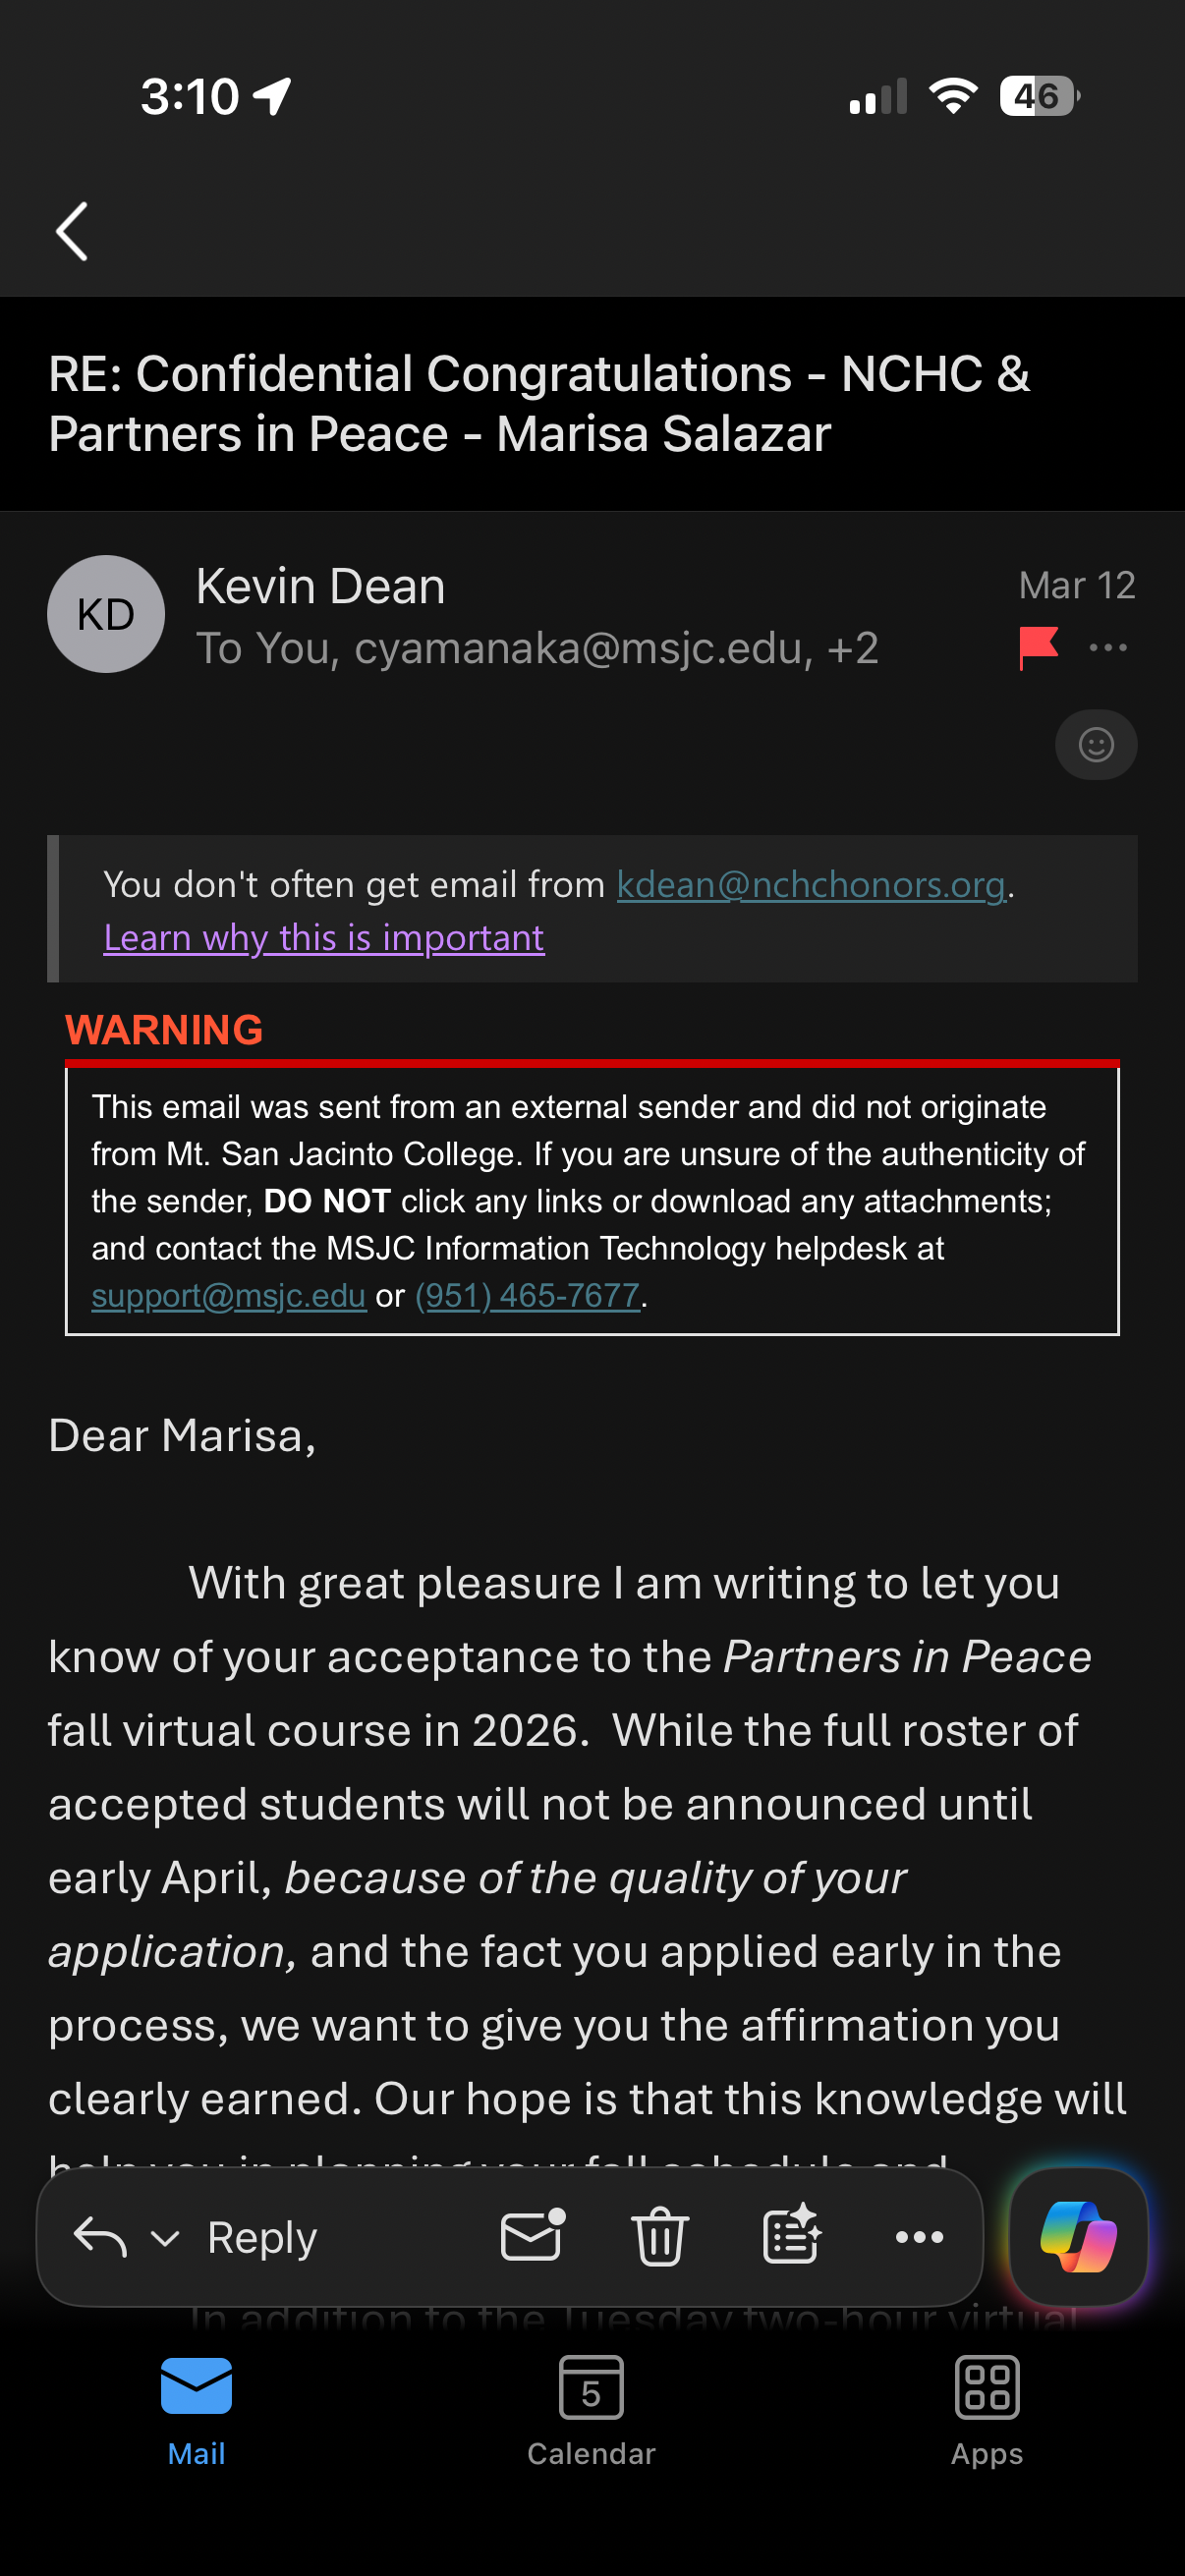Open the Learn why this is important link
This screenshot has height=2576, width=1185.
pos(324,938)
